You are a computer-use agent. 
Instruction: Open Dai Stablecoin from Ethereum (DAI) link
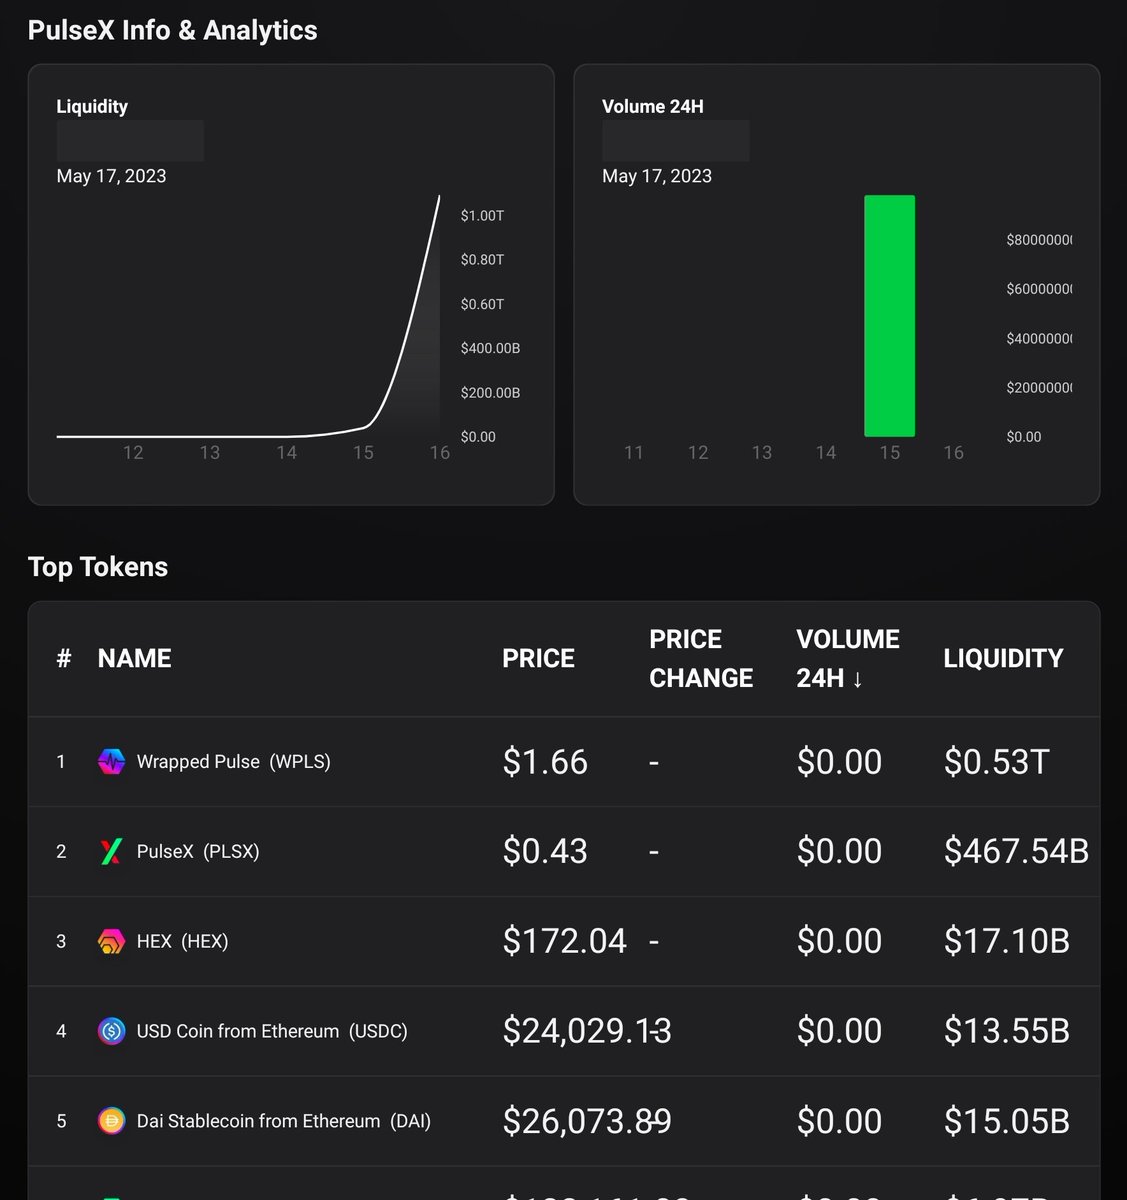coord(284,1121)
